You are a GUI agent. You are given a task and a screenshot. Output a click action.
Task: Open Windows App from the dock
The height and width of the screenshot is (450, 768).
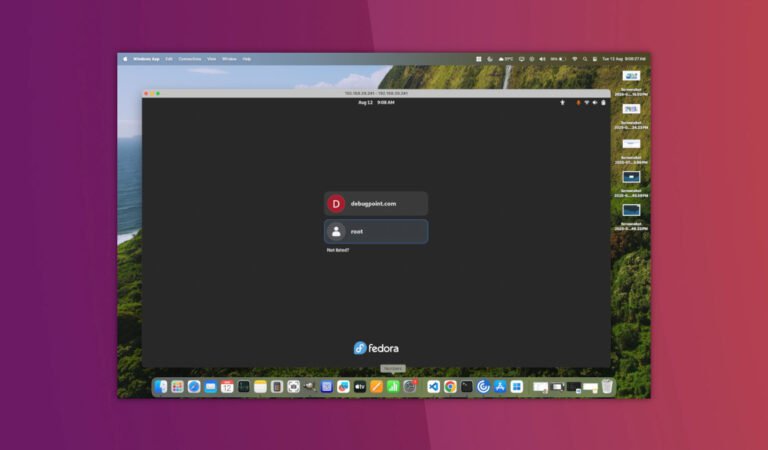click(x=517, y=386)
